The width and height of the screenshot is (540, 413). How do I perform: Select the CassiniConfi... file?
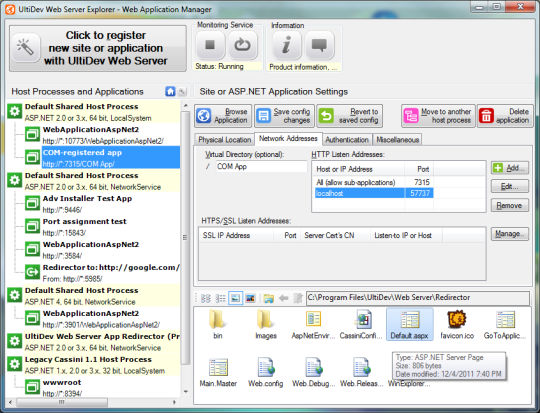[x=361, y=324]
